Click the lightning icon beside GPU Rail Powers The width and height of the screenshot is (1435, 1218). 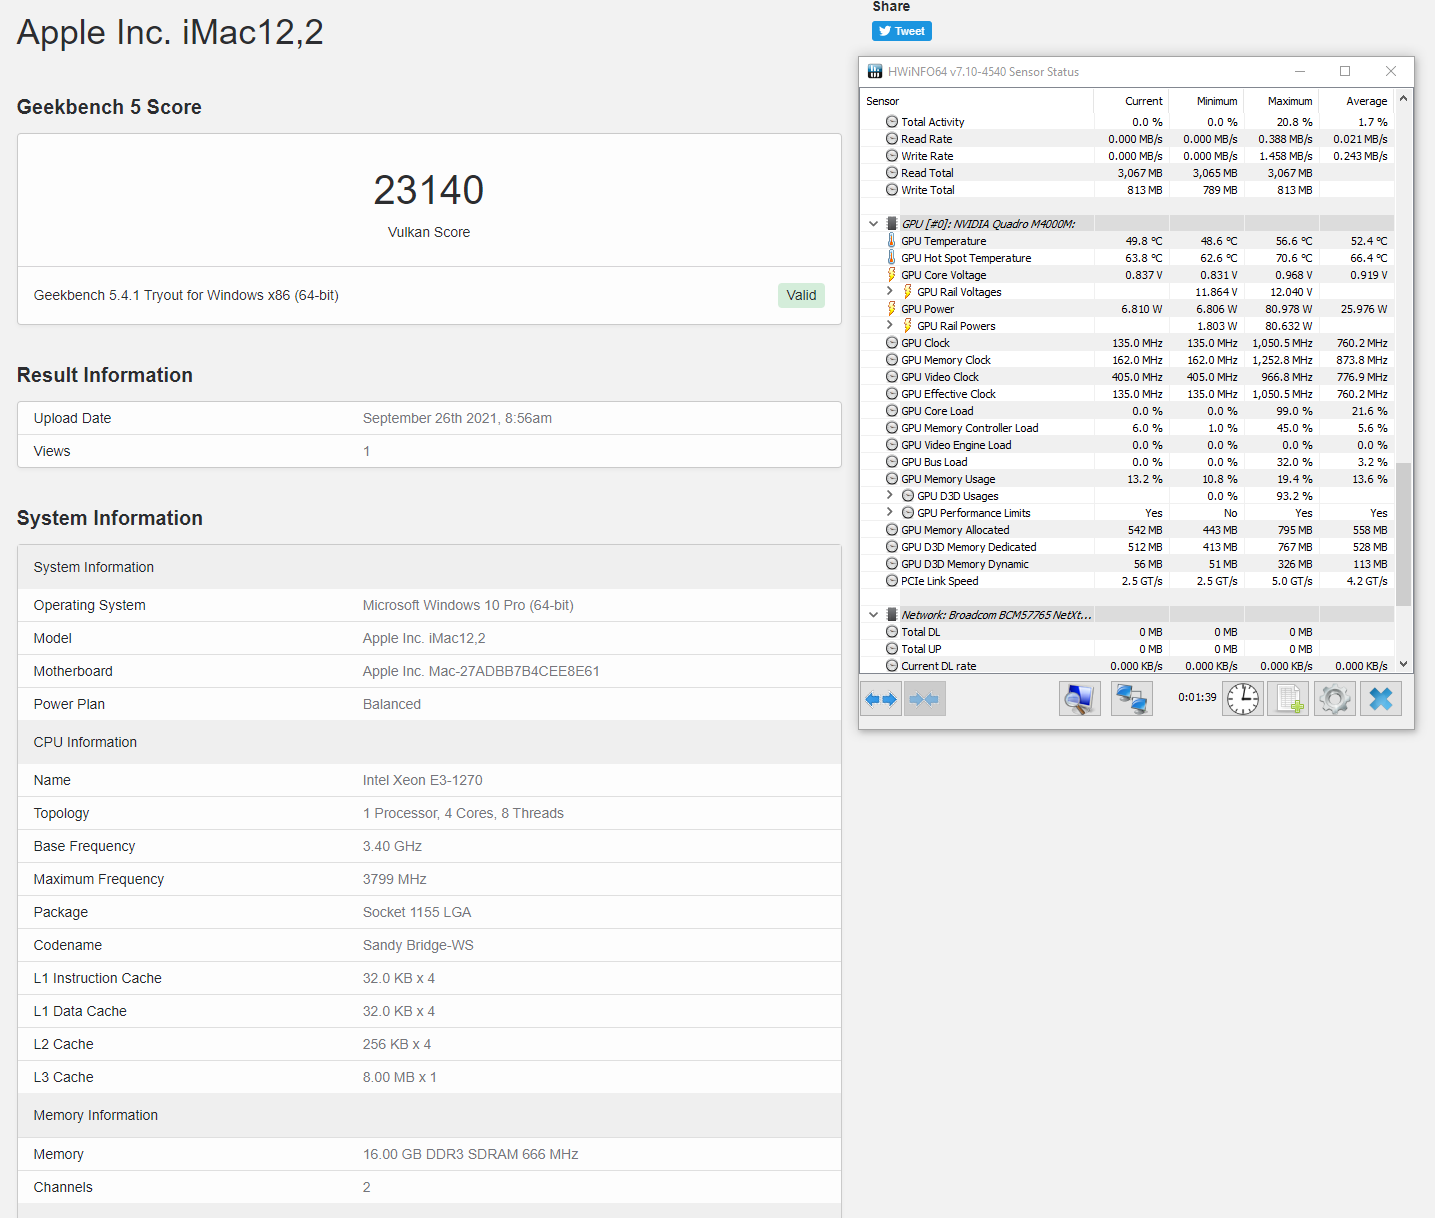908,326
